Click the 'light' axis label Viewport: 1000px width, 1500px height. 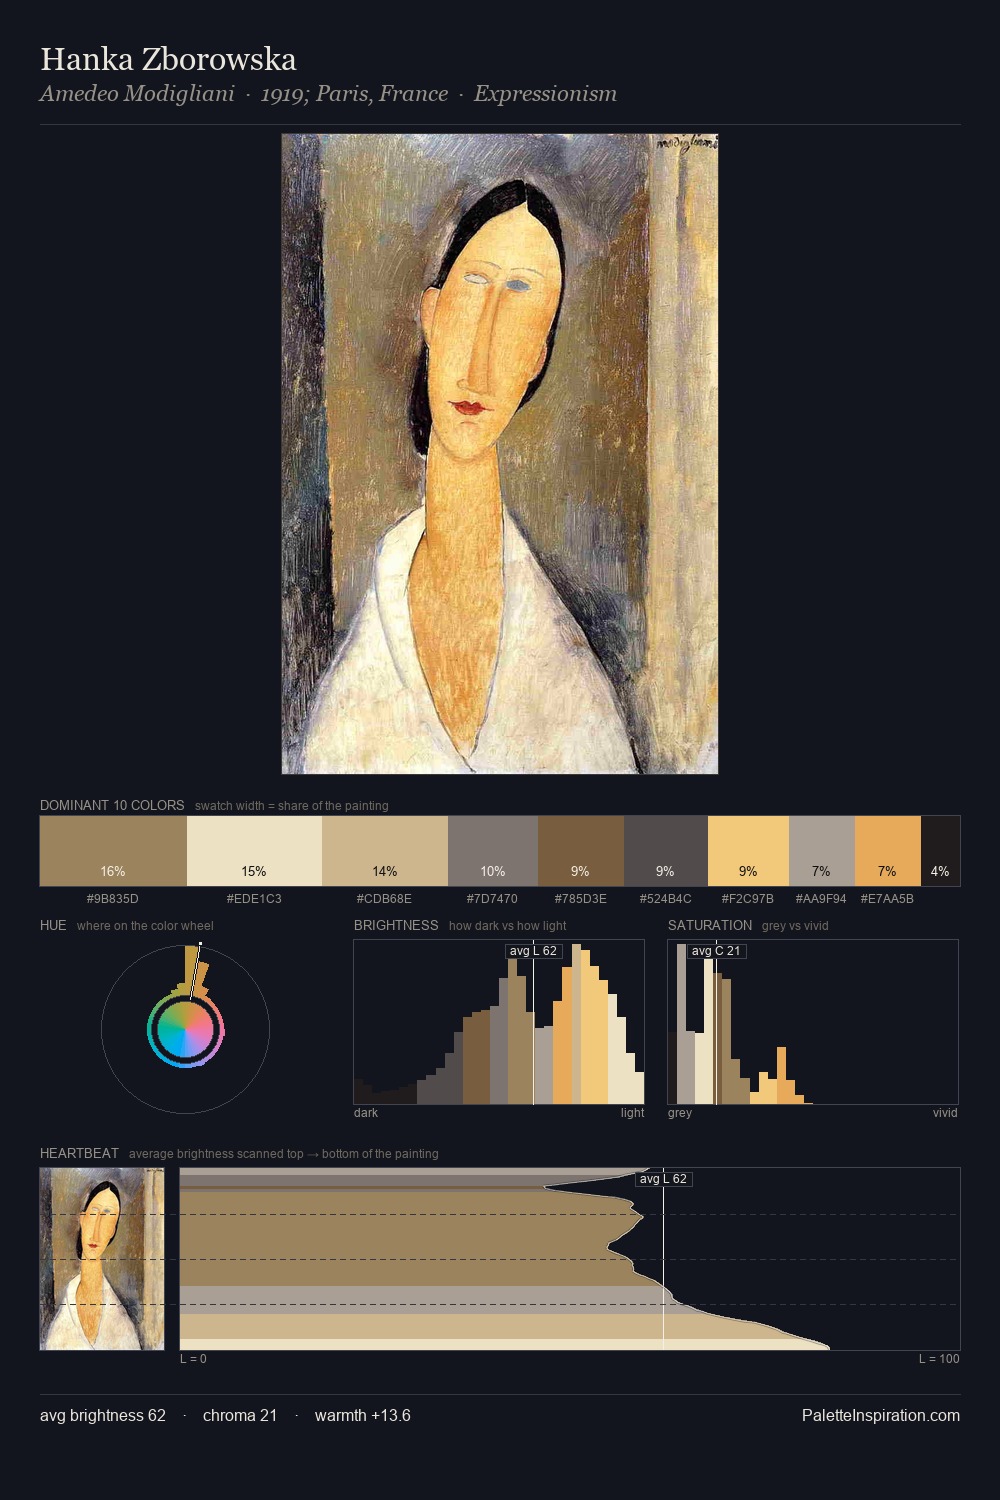tap(633, 1113)
